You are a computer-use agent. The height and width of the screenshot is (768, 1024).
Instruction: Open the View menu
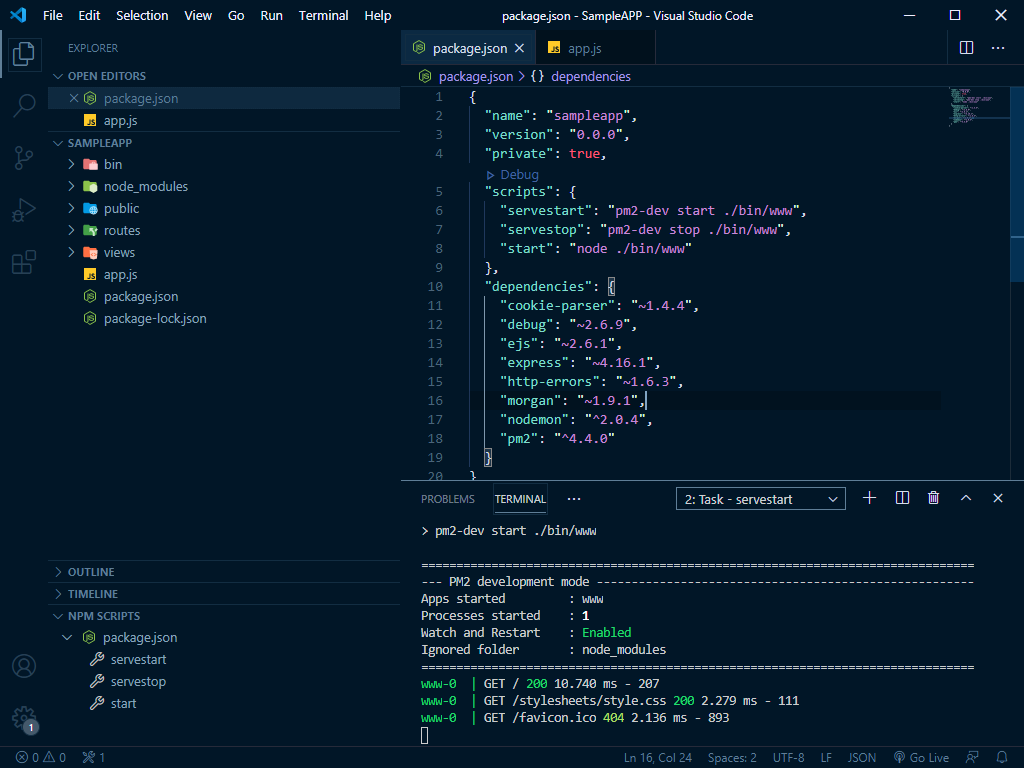[198, 16]
